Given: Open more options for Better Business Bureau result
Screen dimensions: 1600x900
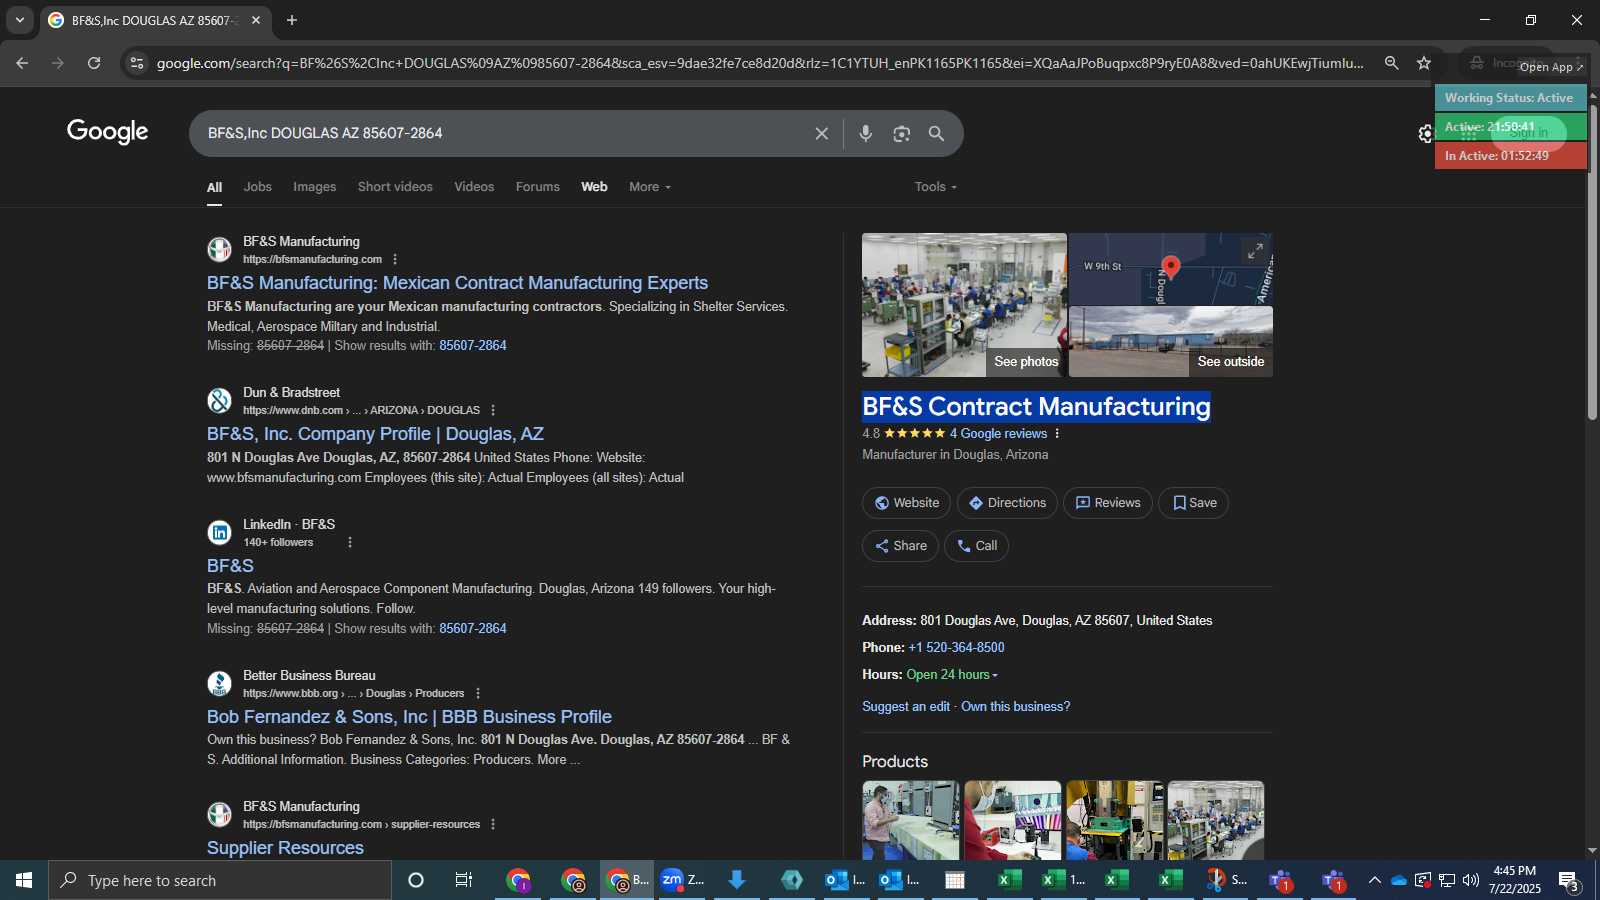Looking at the screenshot, I should coord(478,693).
